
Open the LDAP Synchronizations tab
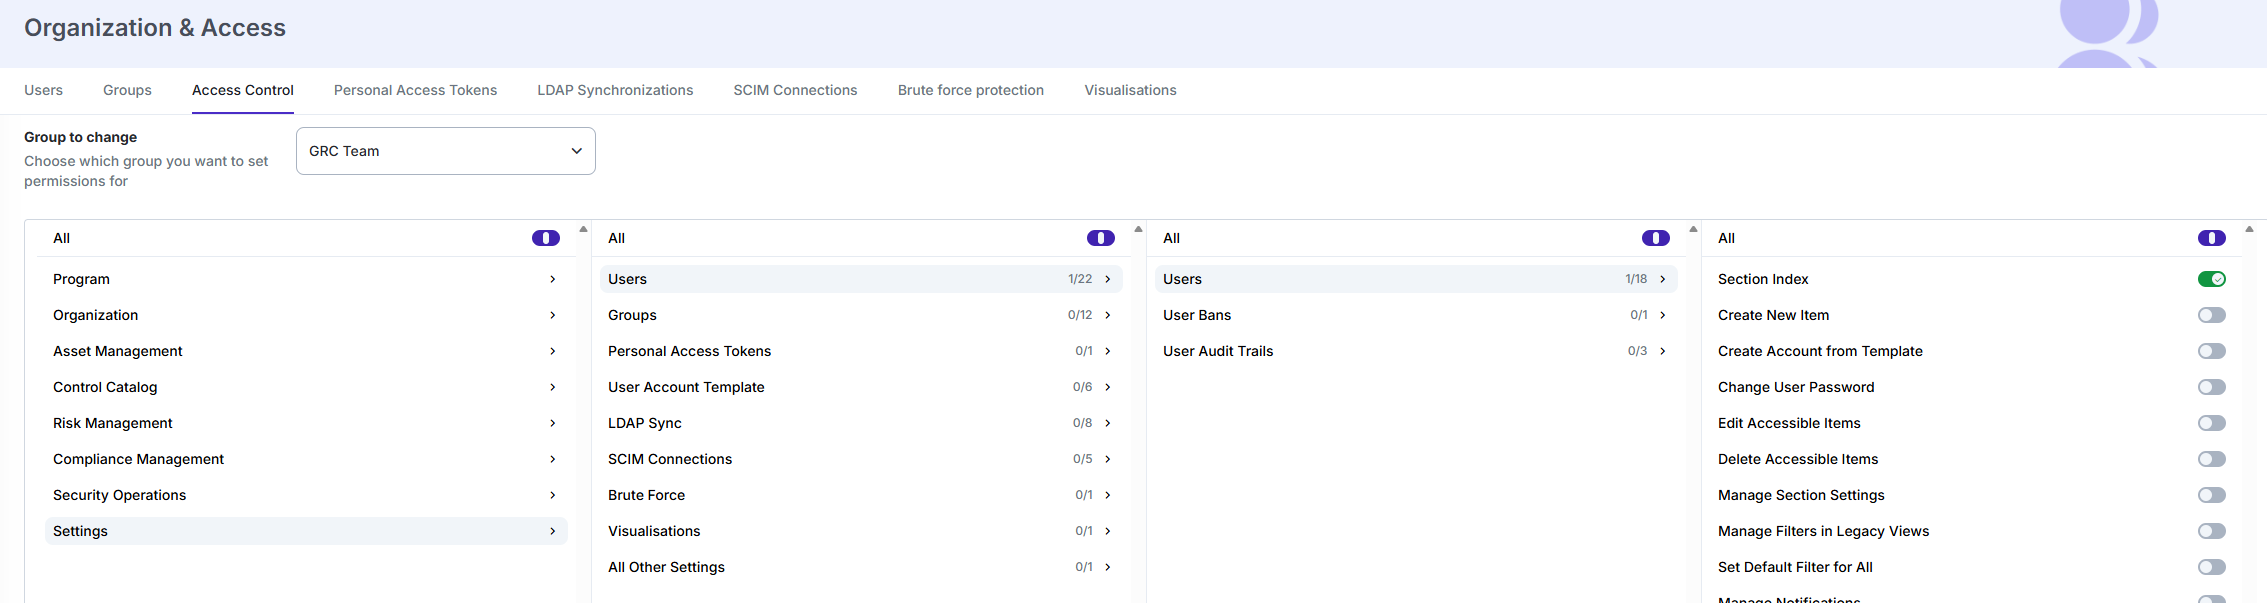tap(615, 90)
